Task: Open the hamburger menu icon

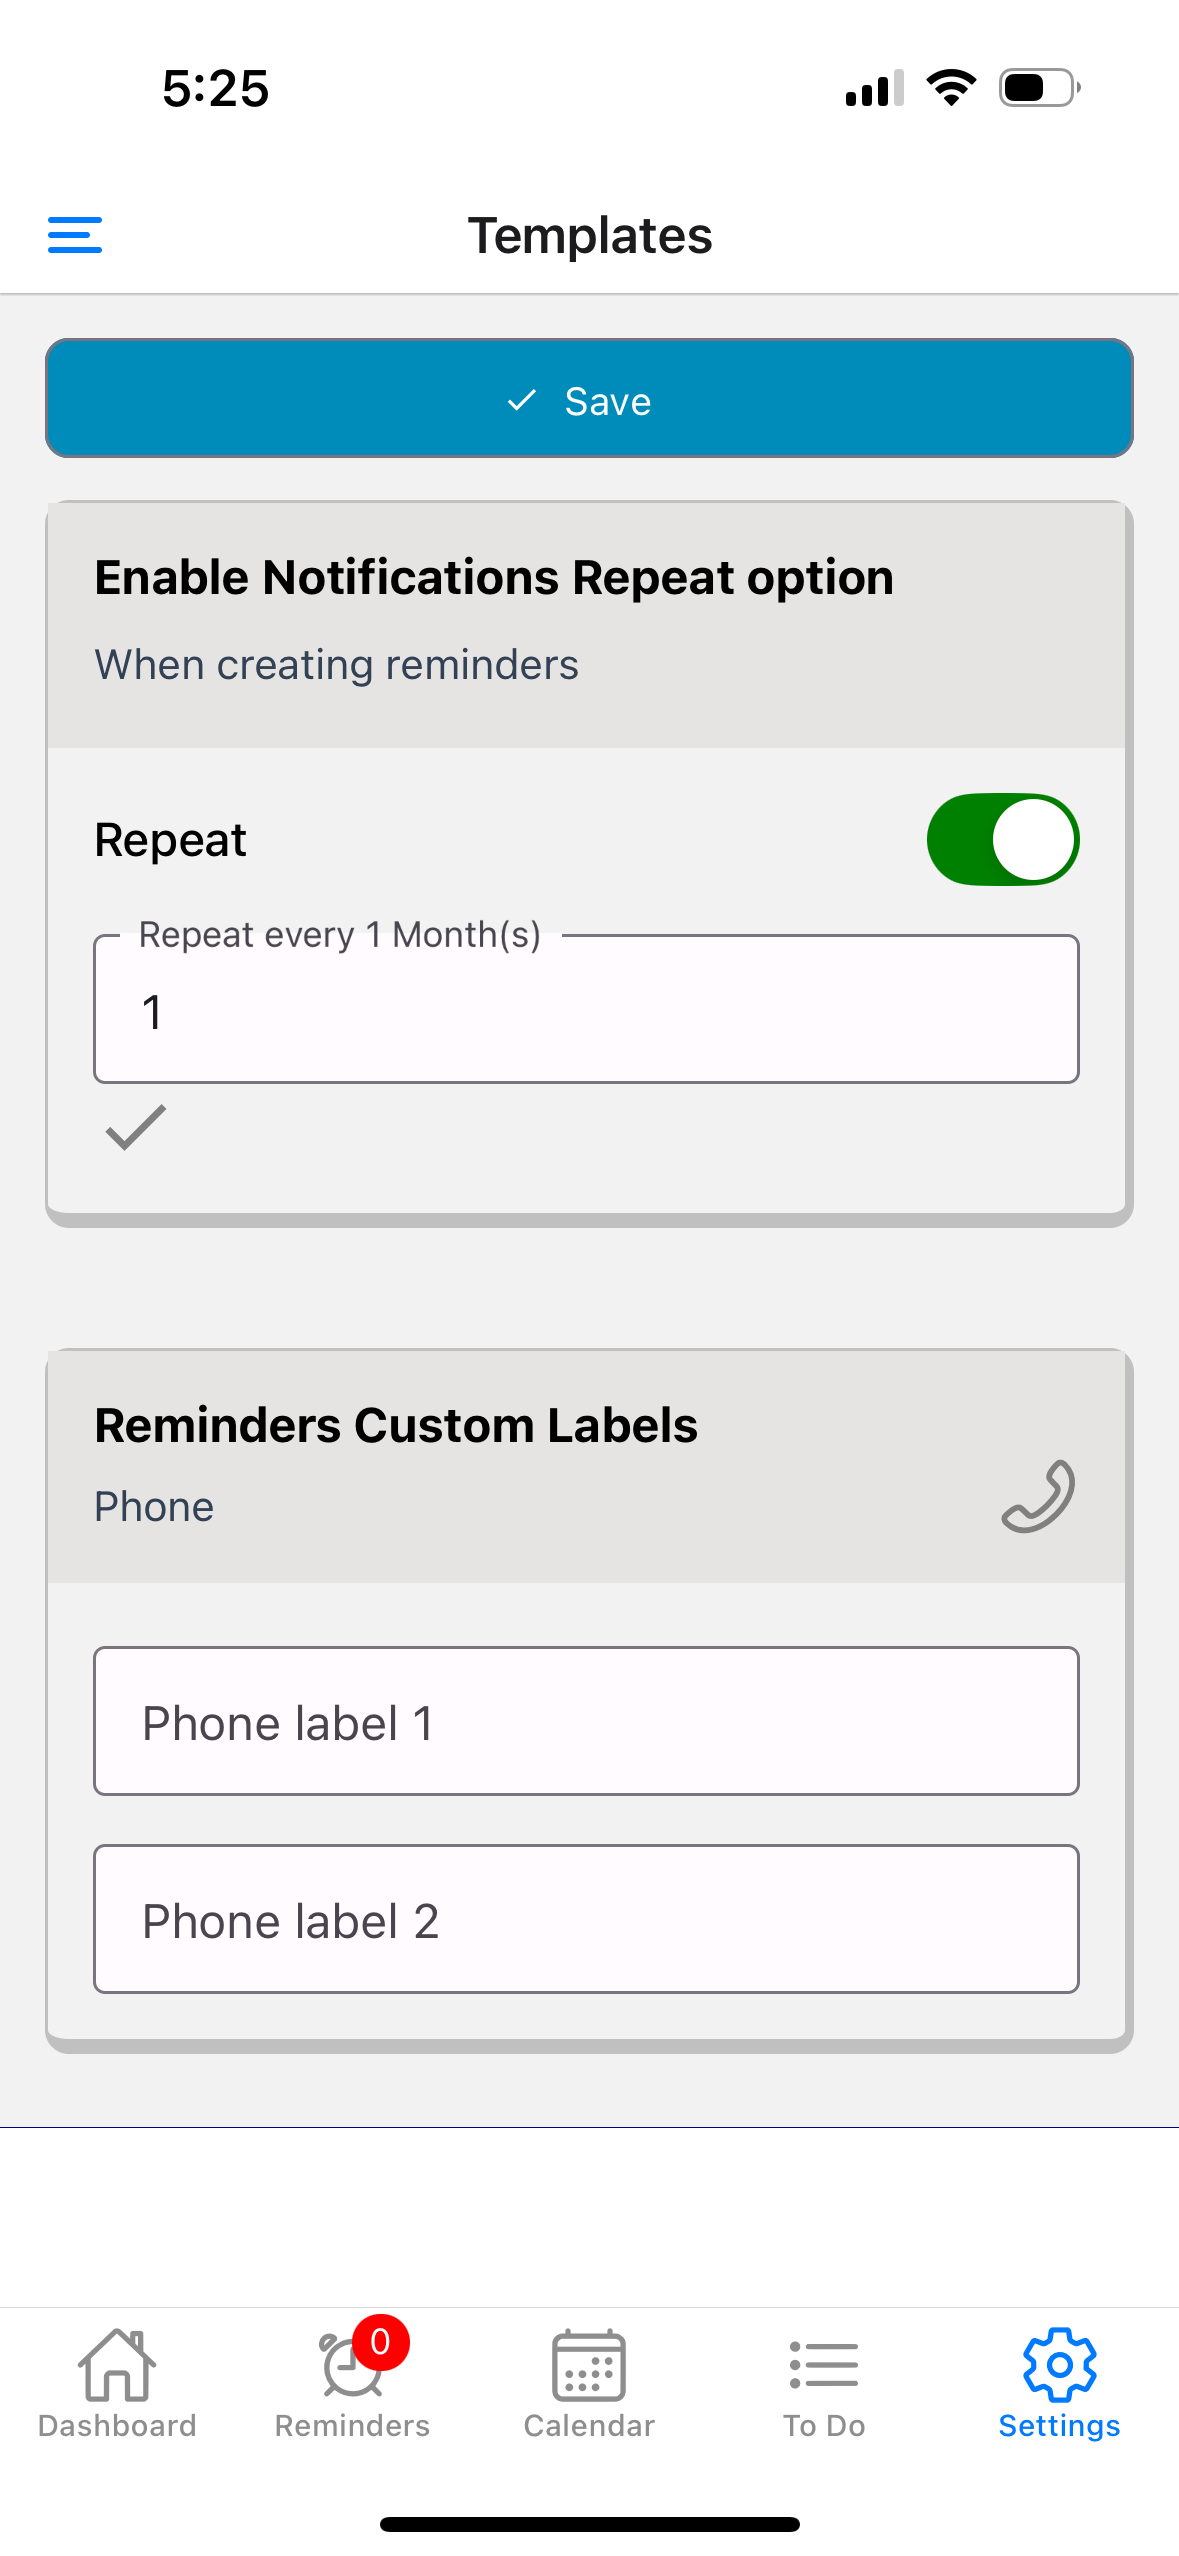Action: [x=75, y=235]
